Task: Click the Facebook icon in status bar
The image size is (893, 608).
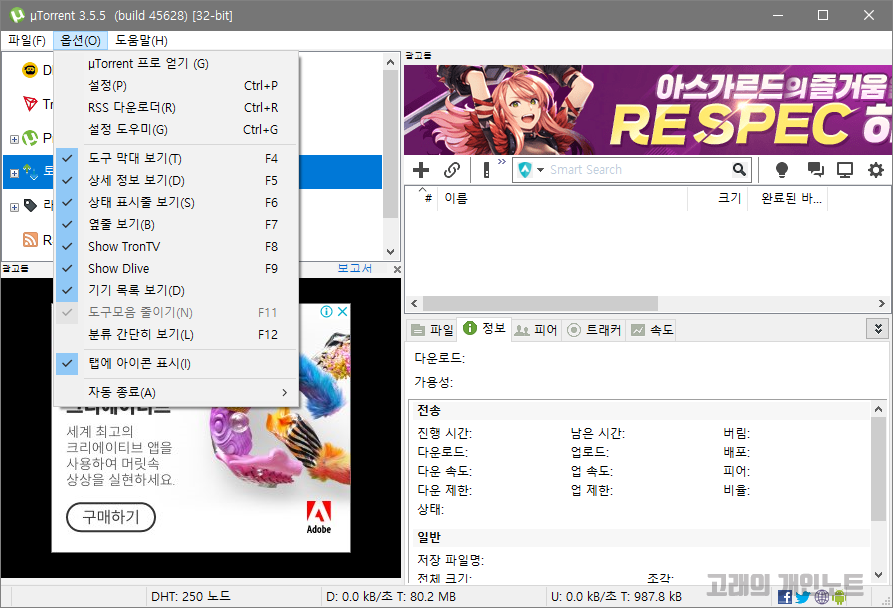Action: [x=785, y=597]
